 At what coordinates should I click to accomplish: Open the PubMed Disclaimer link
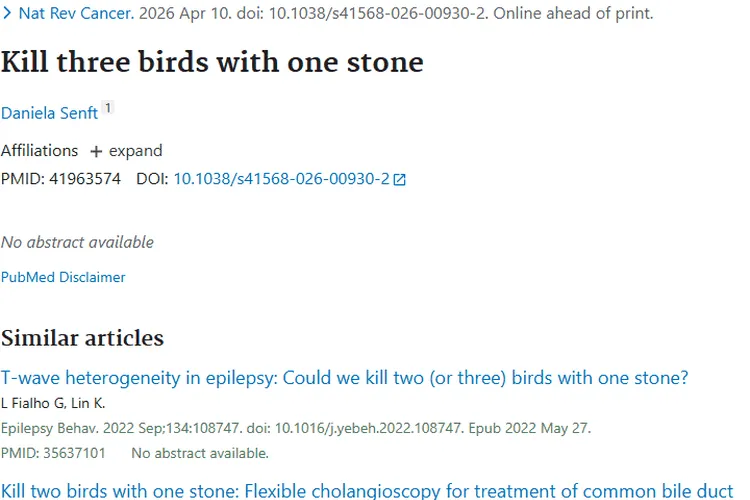point(63,277)
